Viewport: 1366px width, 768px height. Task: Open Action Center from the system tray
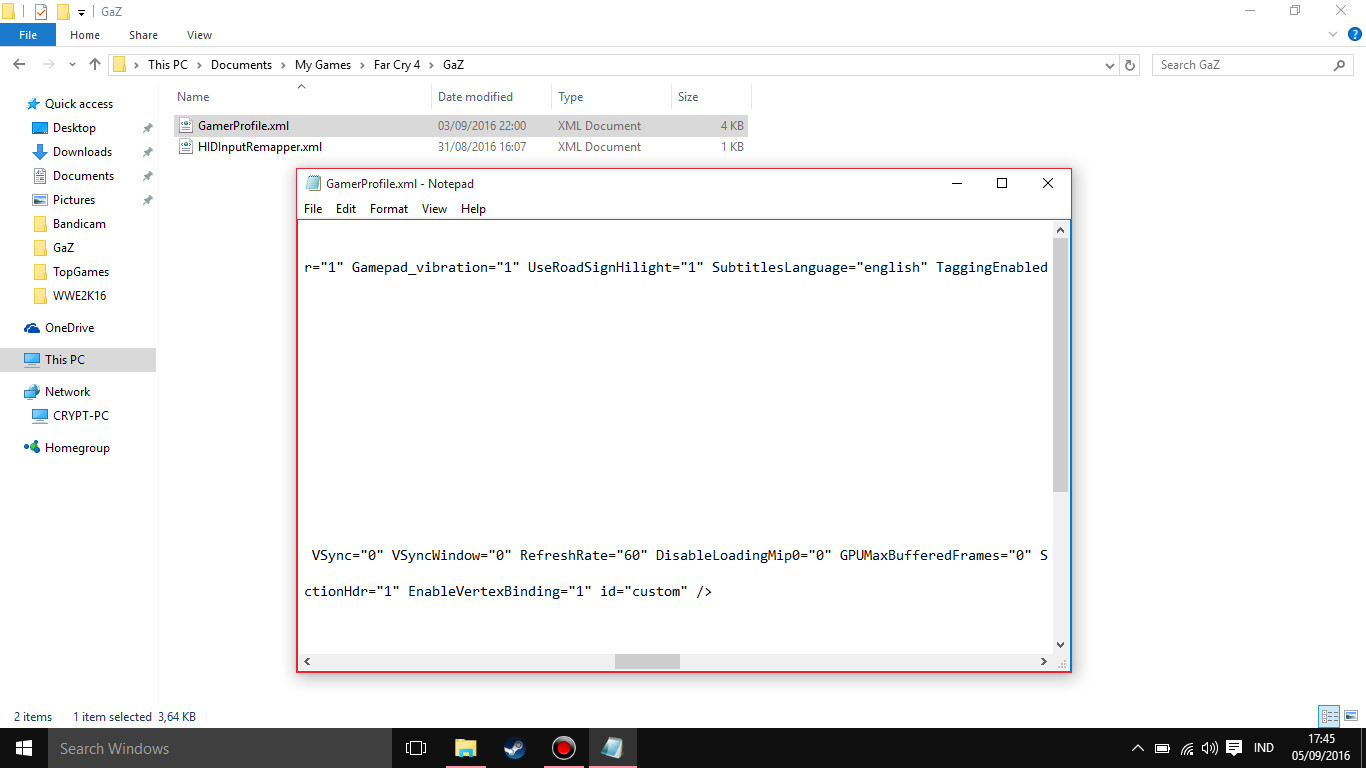[x=1234, y=747]
